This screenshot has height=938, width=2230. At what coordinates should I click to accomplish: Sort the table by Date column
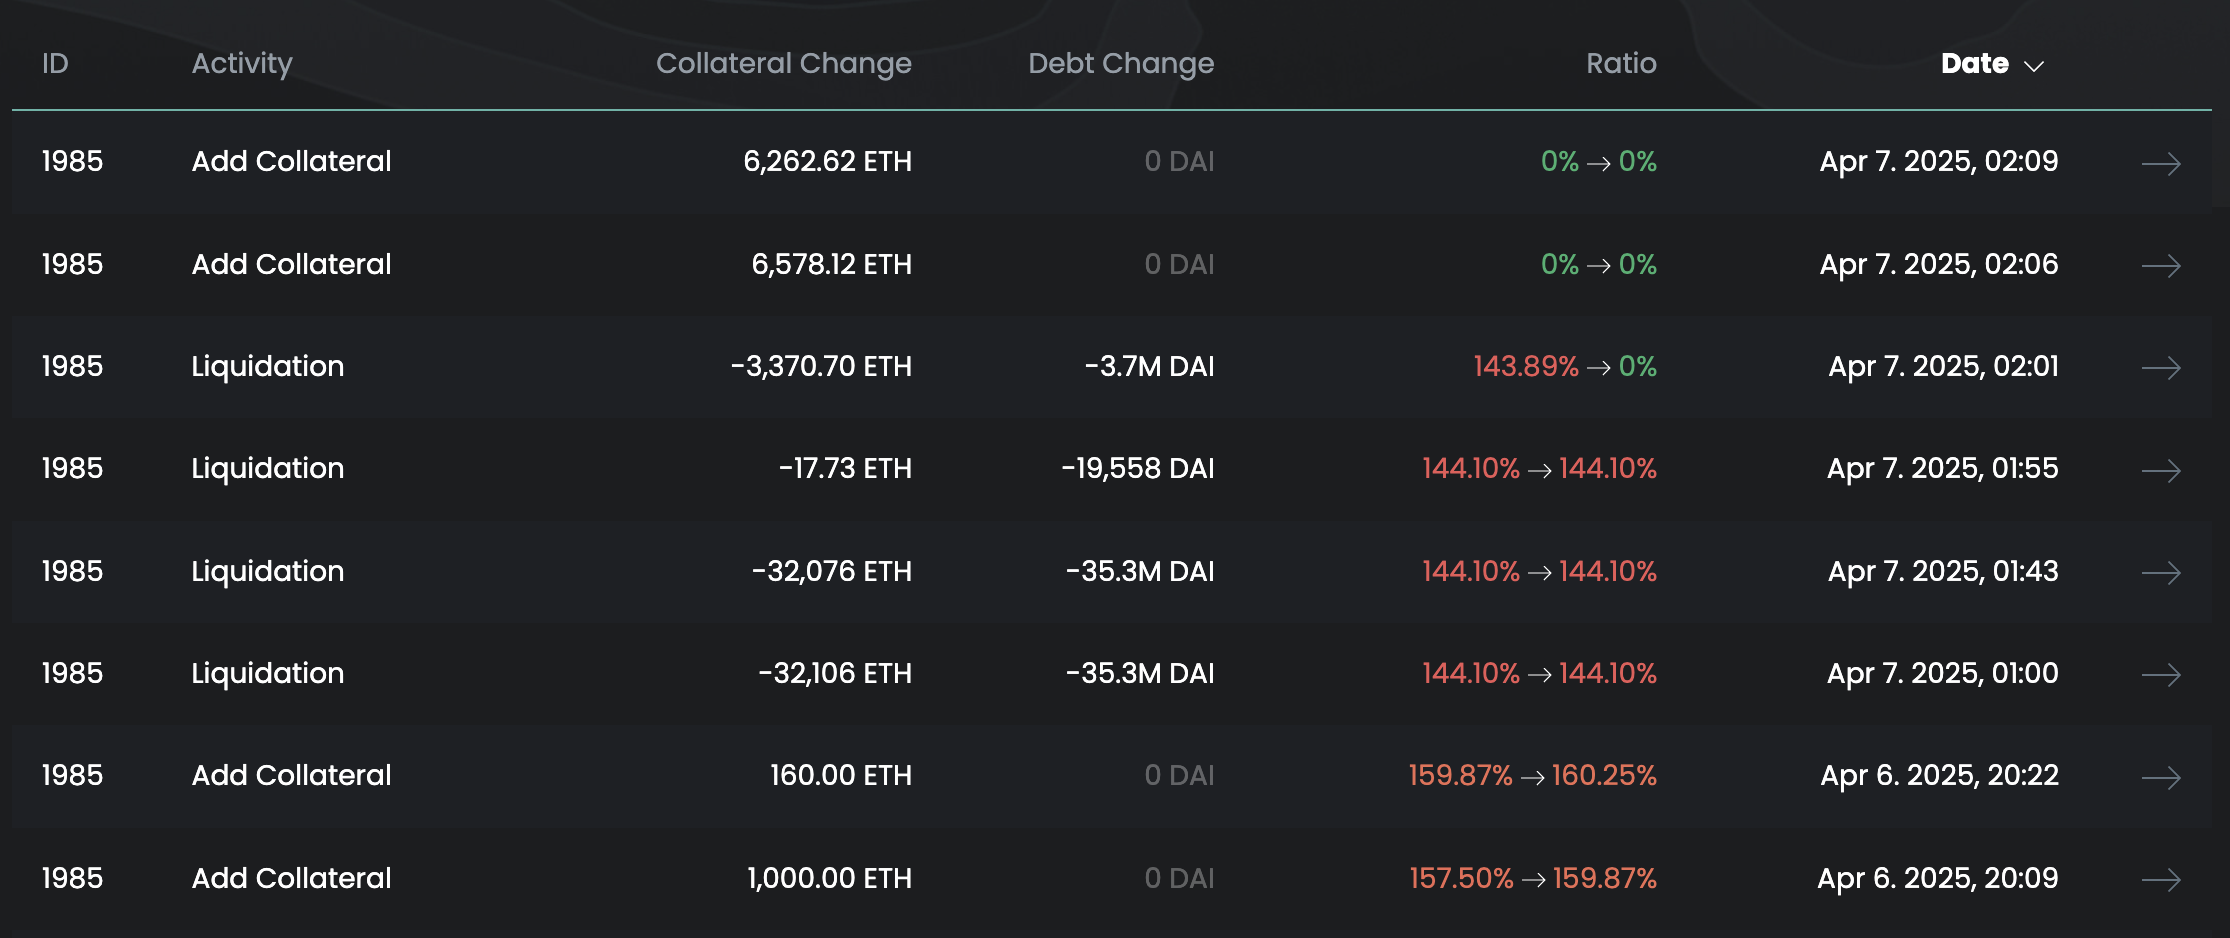(1974, 64)
